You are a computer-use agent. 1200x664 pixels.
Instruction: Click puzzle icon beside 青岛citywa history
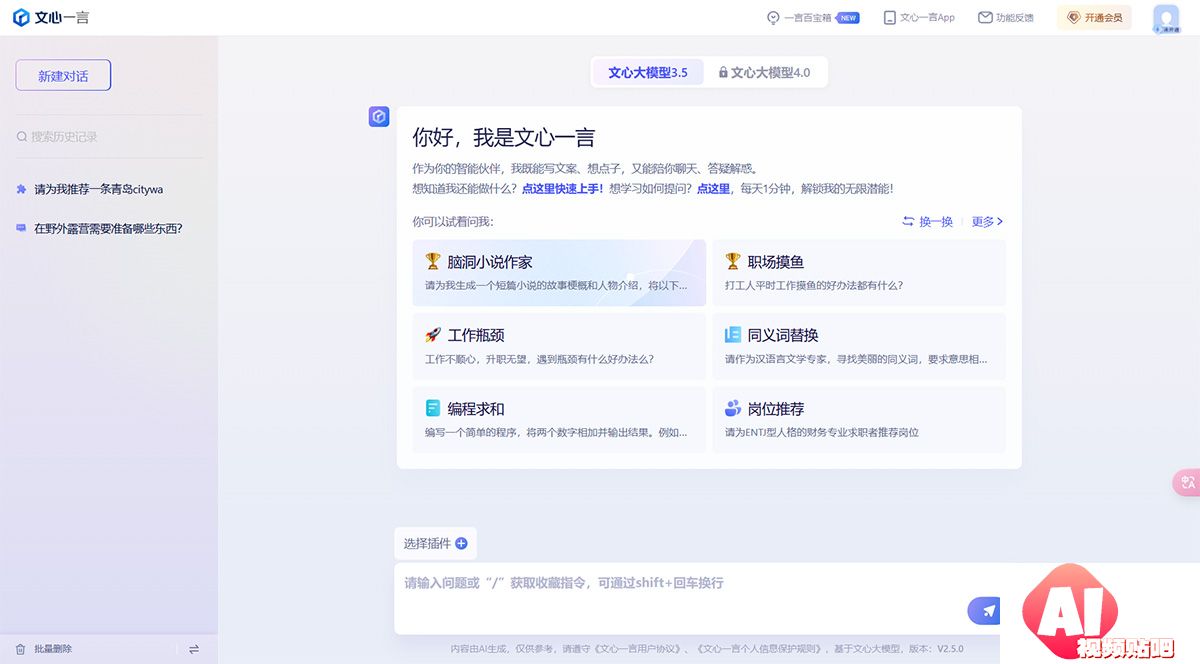21,189
